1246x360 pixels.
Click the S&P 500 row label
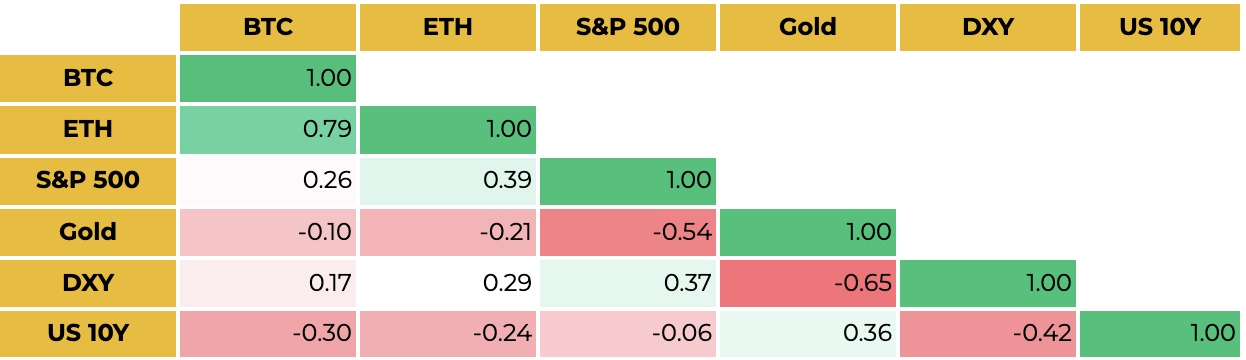[x=88, y=181]
